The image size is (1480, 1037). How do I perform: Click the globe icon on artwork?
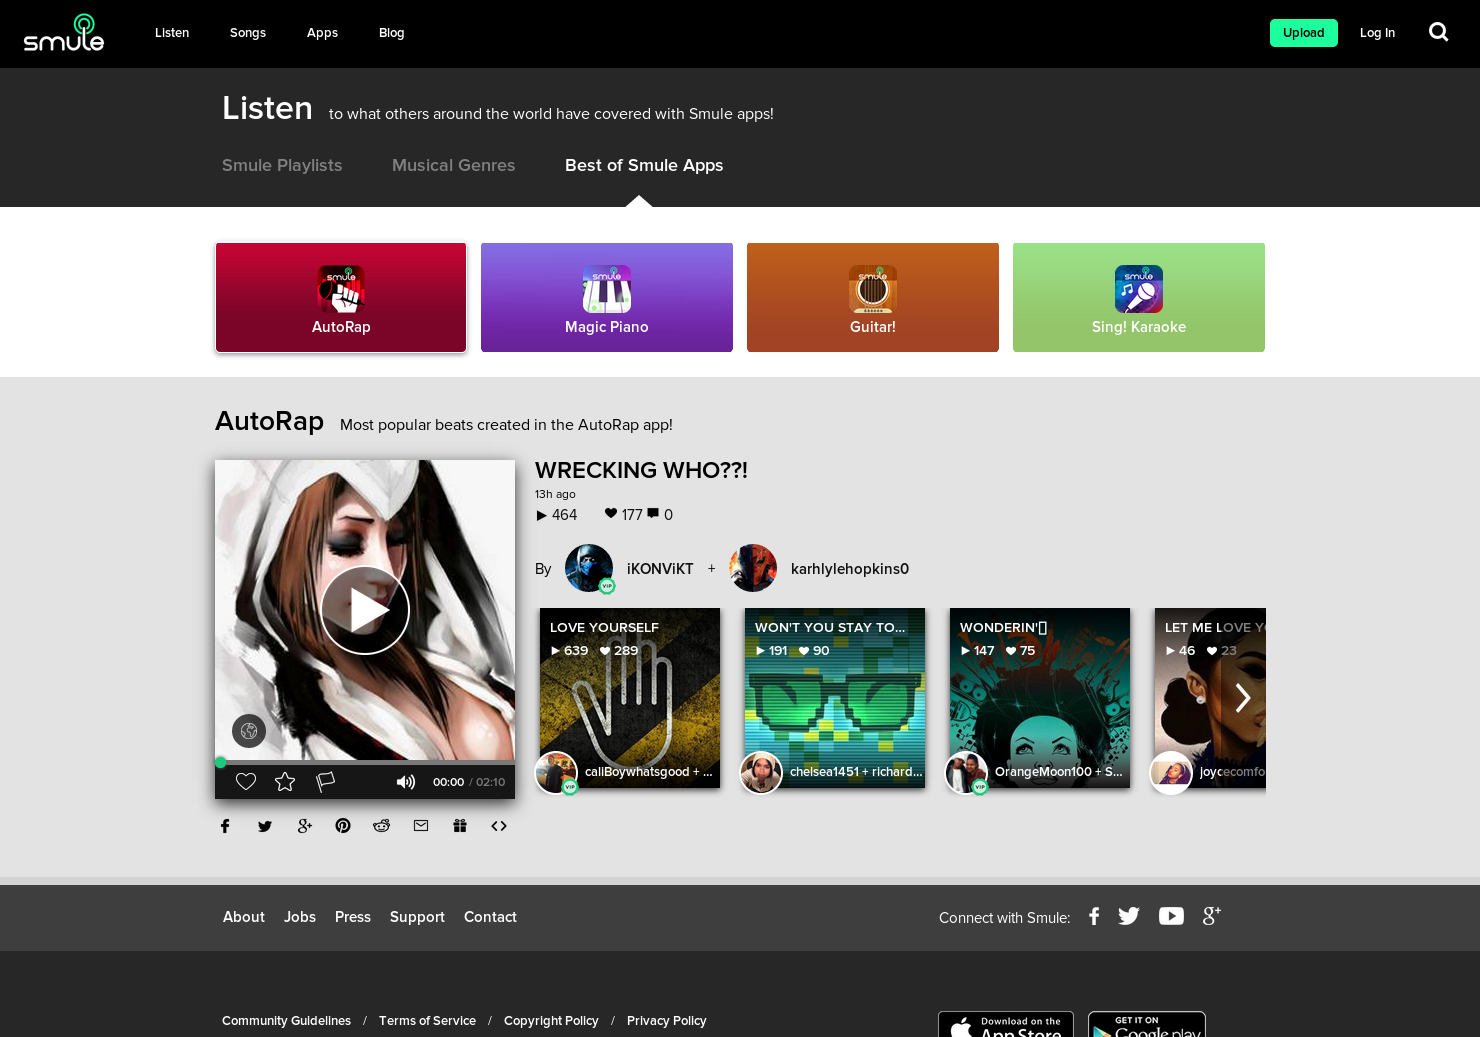[x=249, y=731]
